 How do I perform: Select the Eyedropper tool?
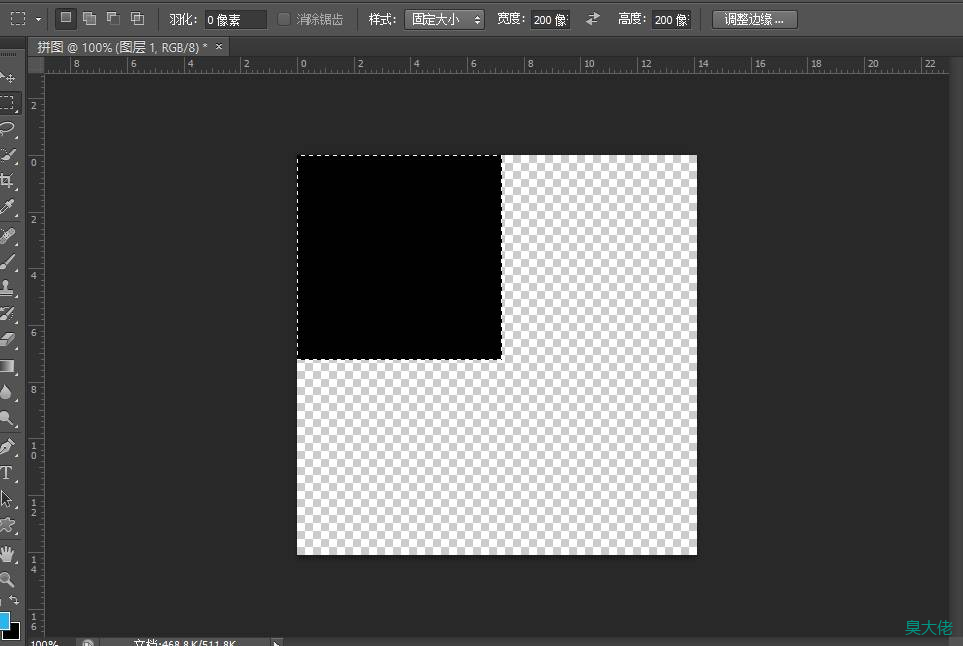tap(8, 208)
